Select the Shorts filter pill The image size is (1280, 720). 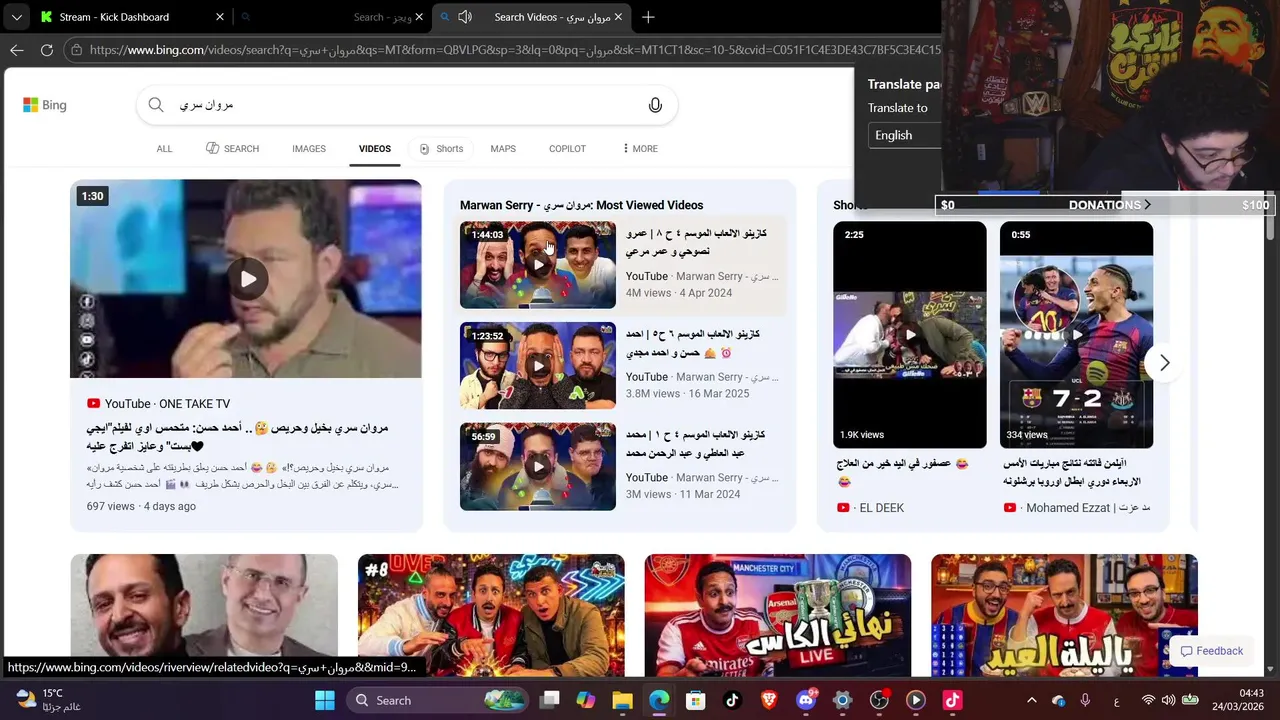pyautogui.click(x=441, y=149)
